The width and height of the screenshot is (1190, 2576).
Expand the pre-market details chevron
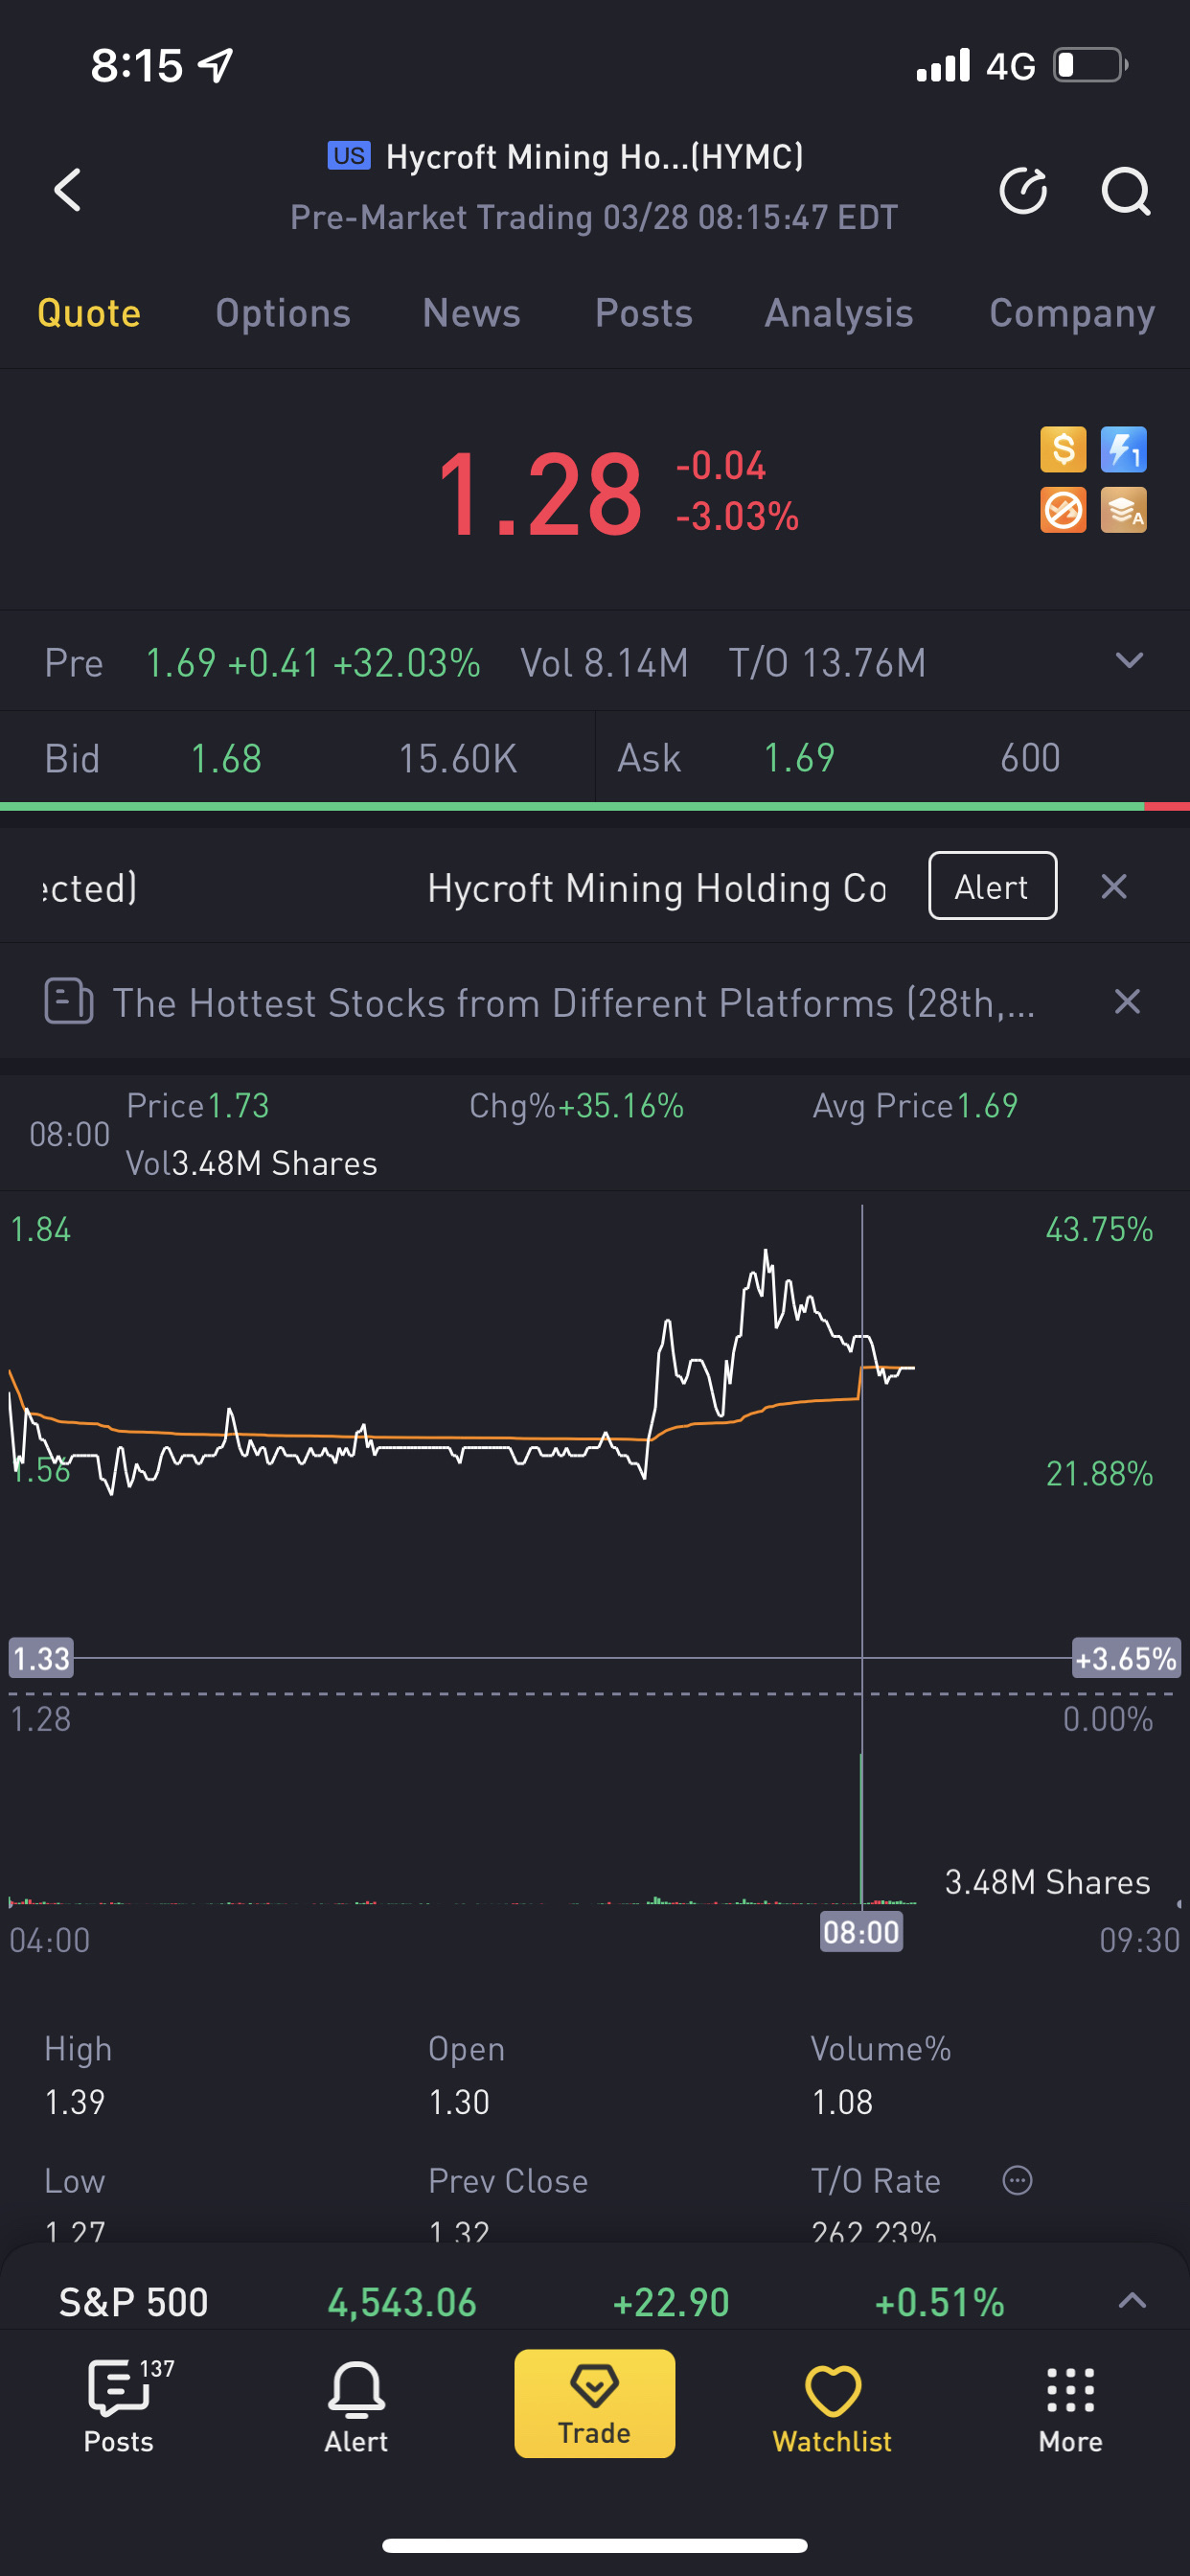1129,661
